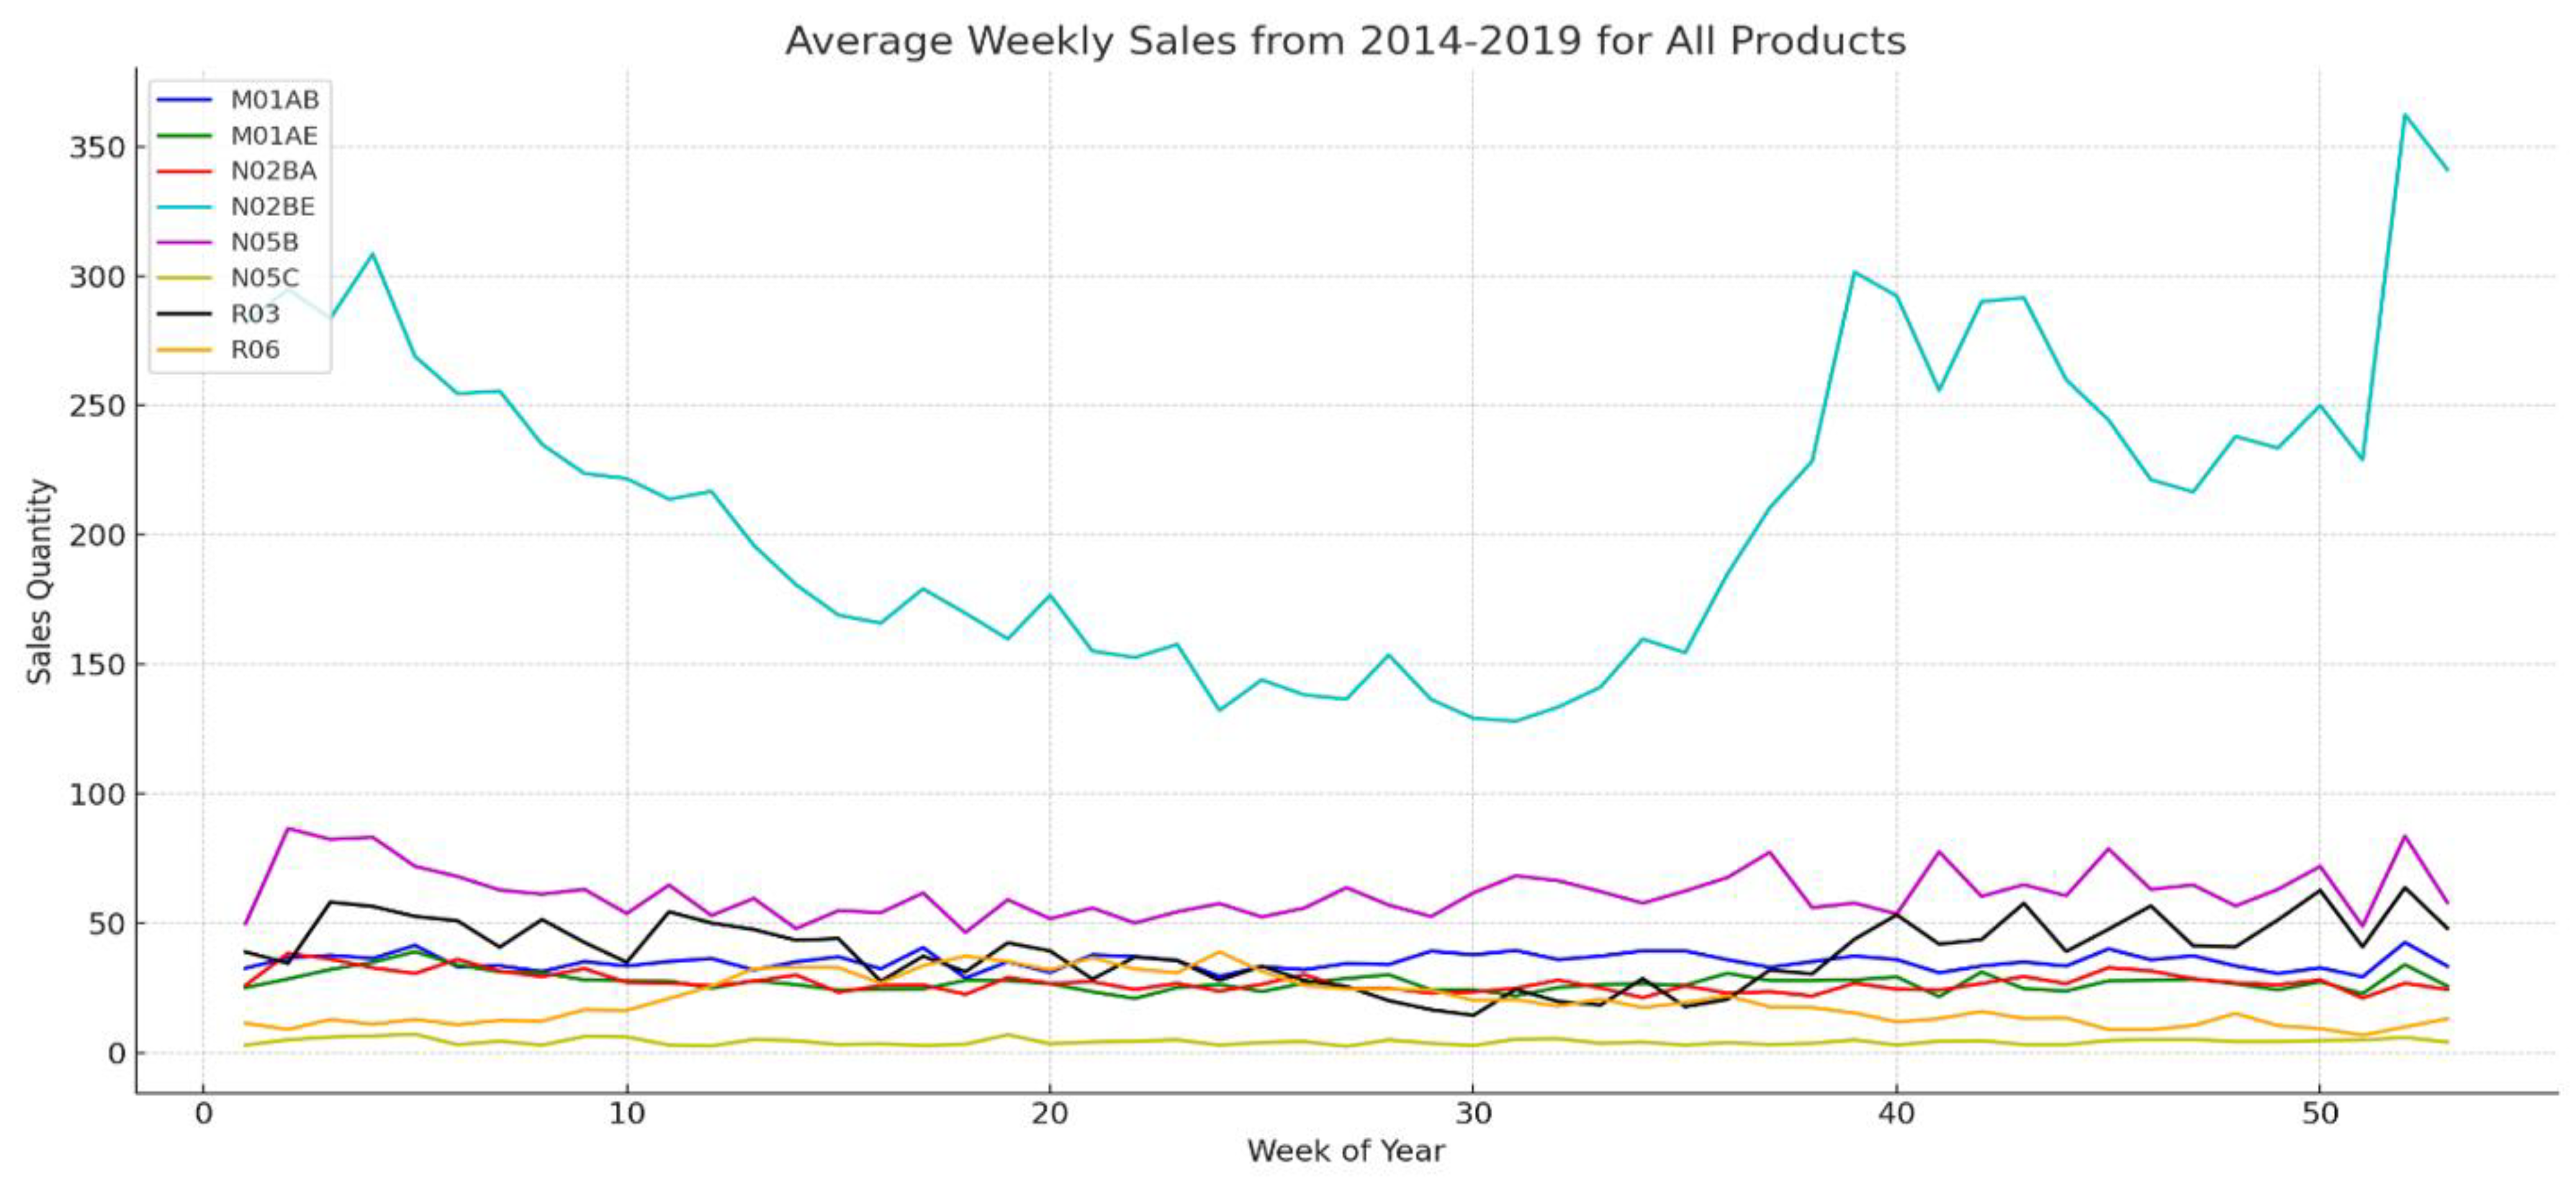Click the 50 tick on the x-axis
Screen dimensions: 2576x1186
pos(2319,1114)
